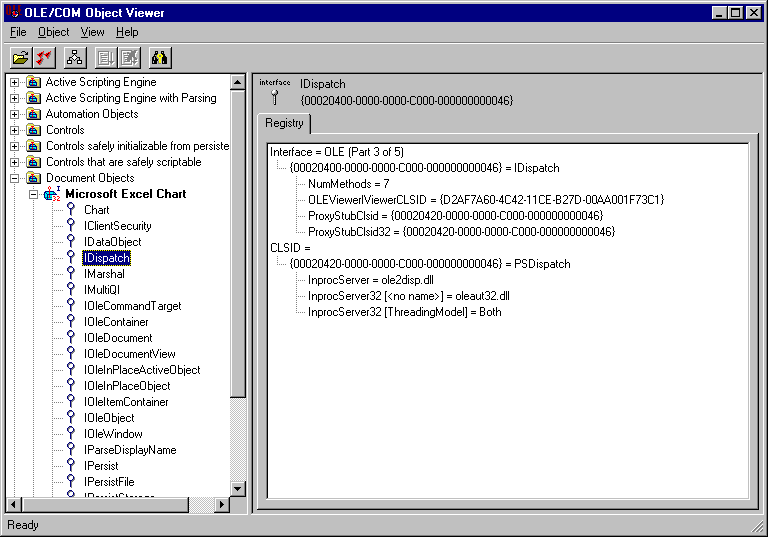Image resolution: width=768 pixels, height=537 pixels.
Task: Click the lollipop icon beside IDataObject
Action: 72,242
